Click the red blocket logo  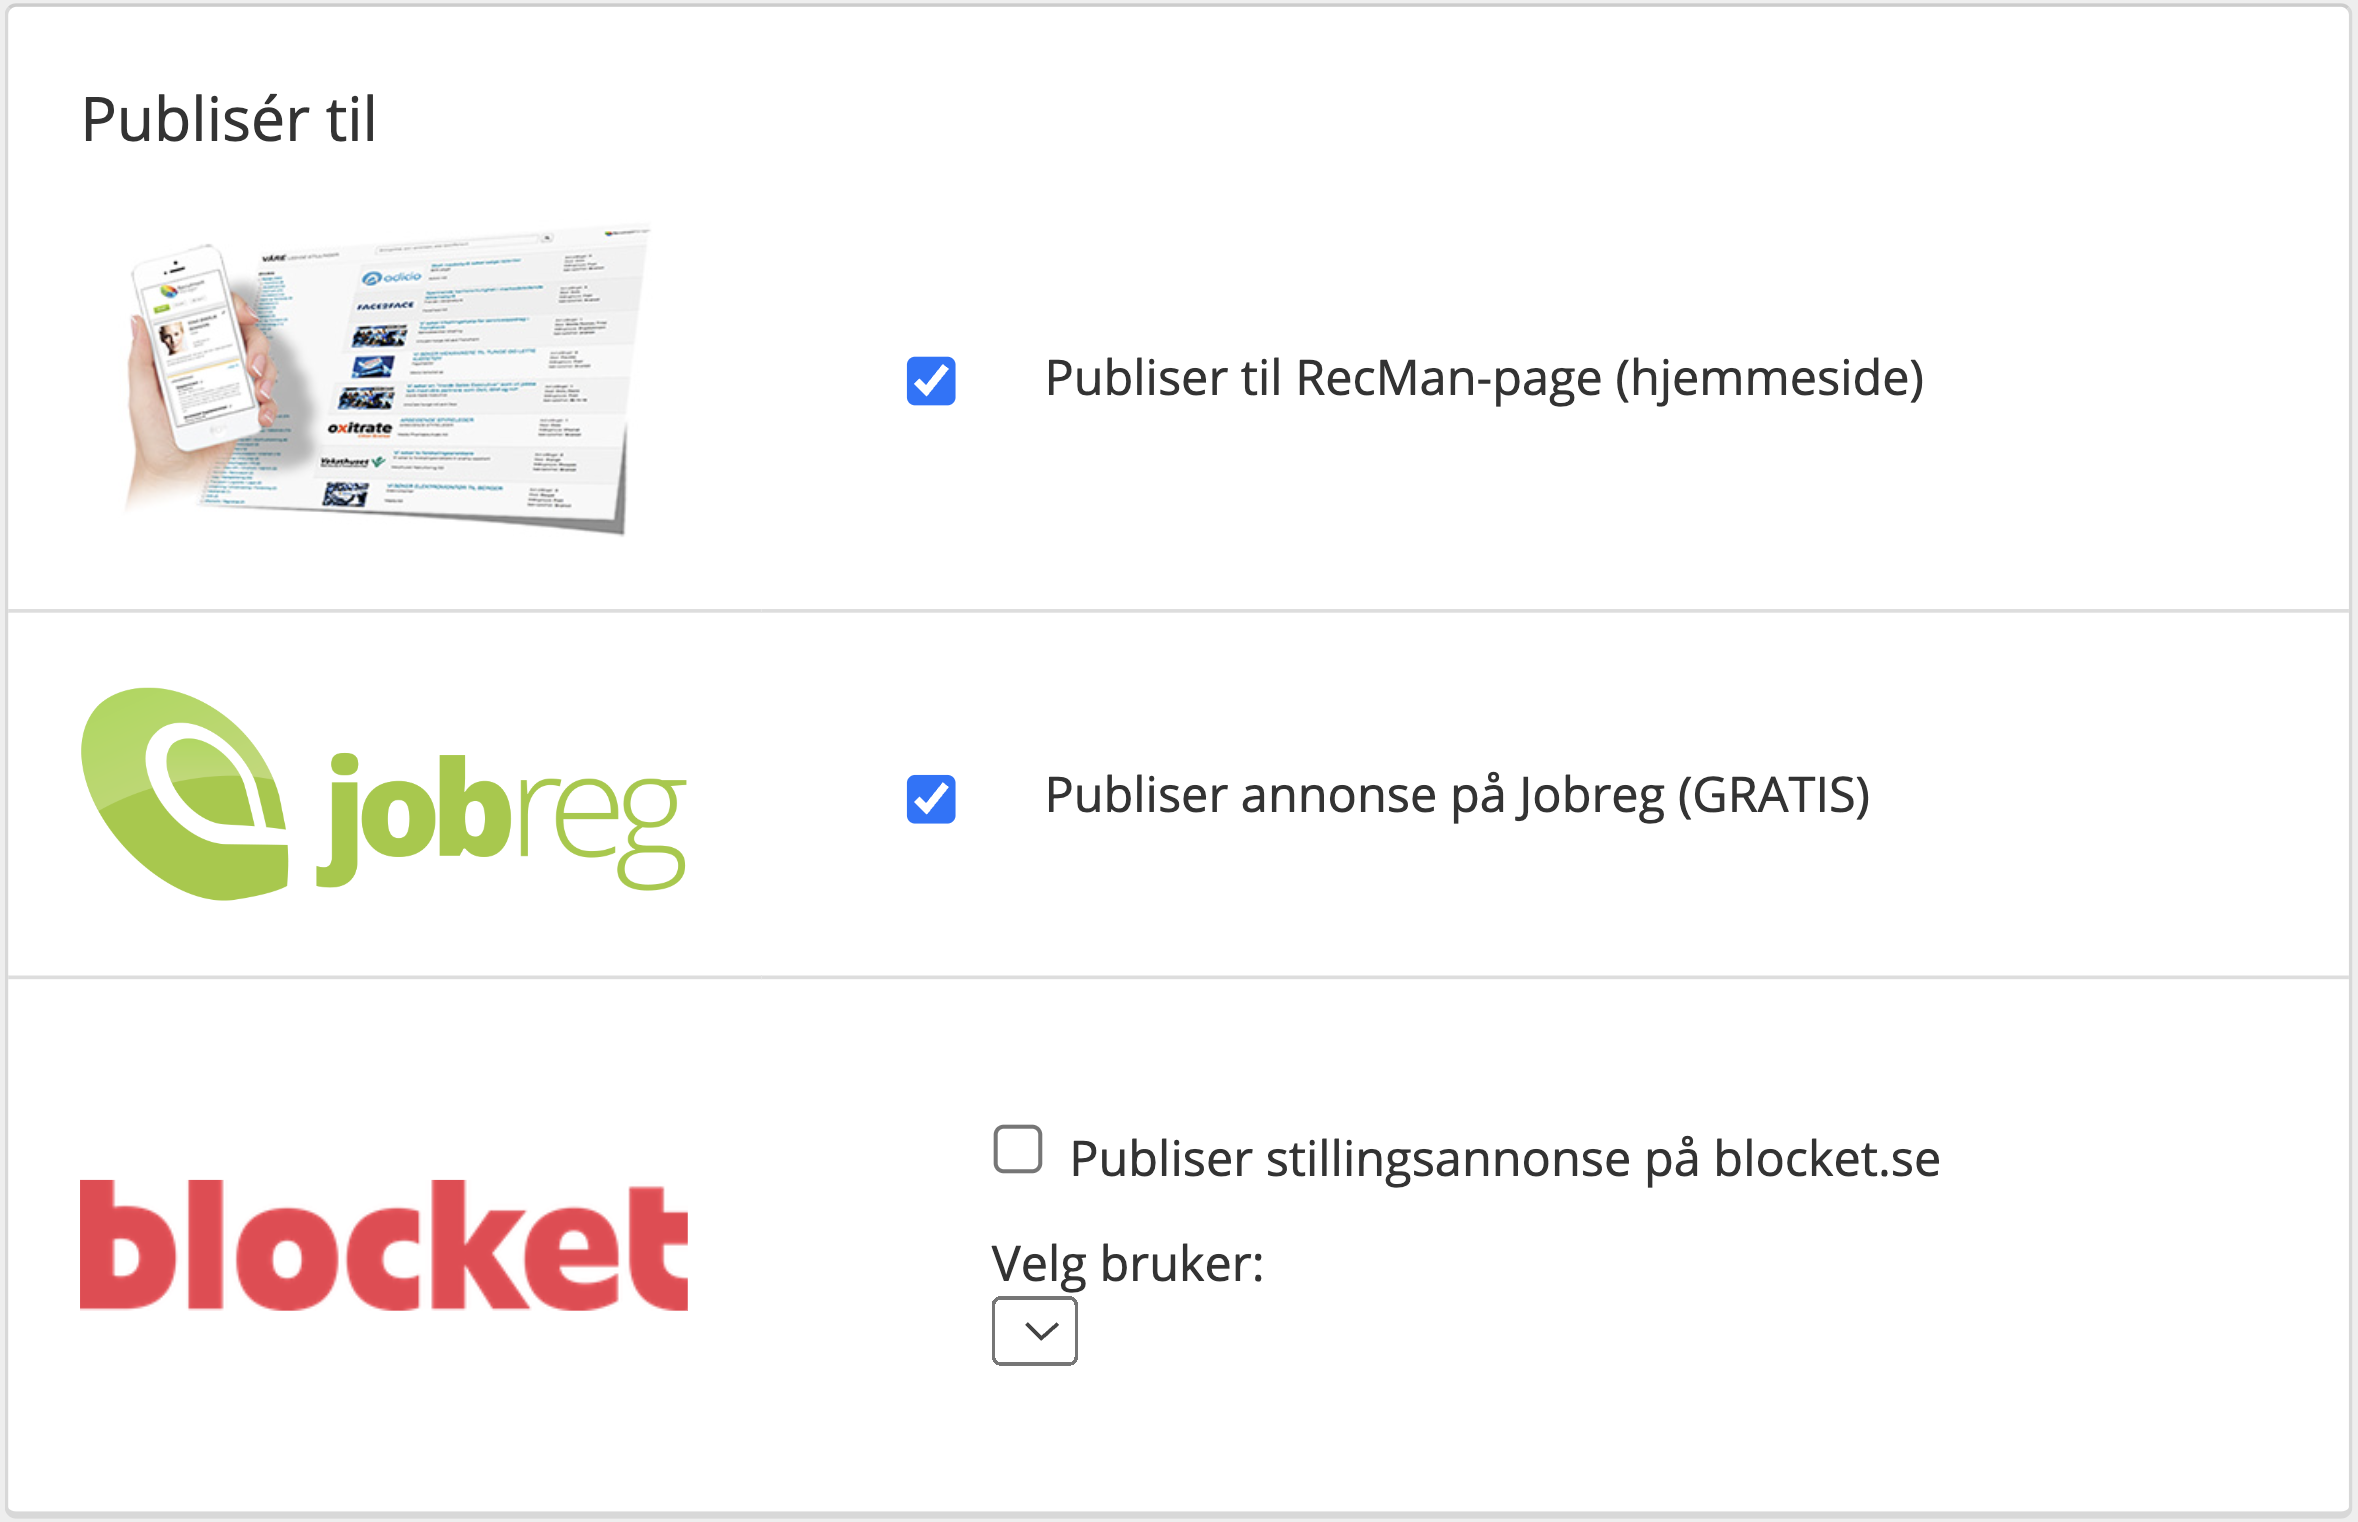point(384,1245)
